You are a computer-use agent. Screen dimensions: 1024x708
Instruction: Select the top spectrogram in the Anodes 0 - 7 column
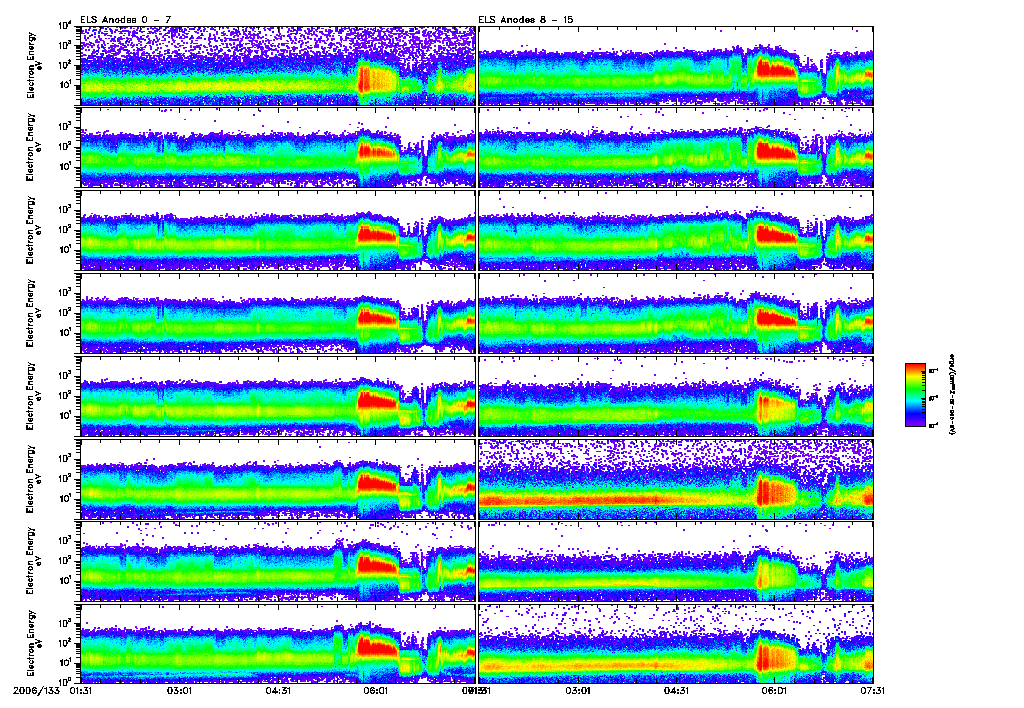(278, 65)
